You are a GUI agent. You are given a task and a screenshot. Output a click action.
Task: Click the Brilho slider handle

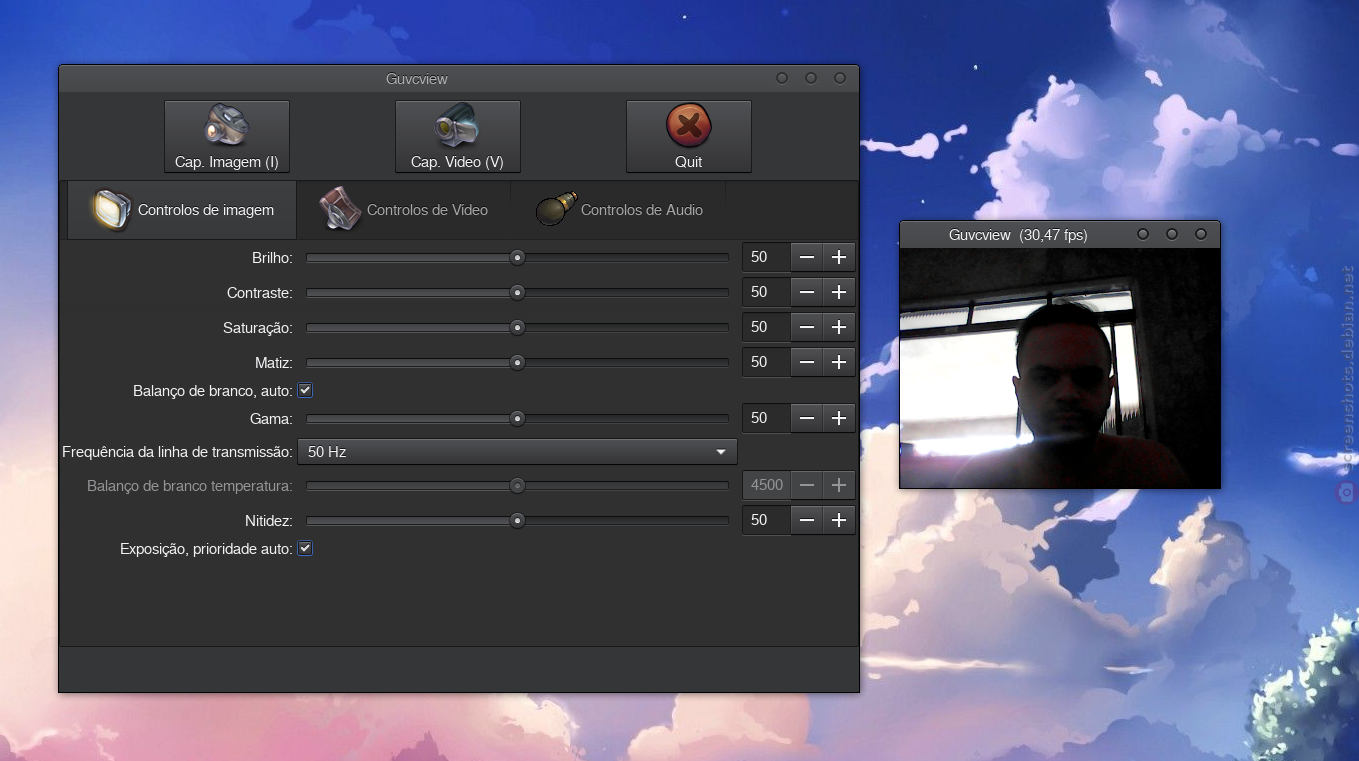pos(517,257)
